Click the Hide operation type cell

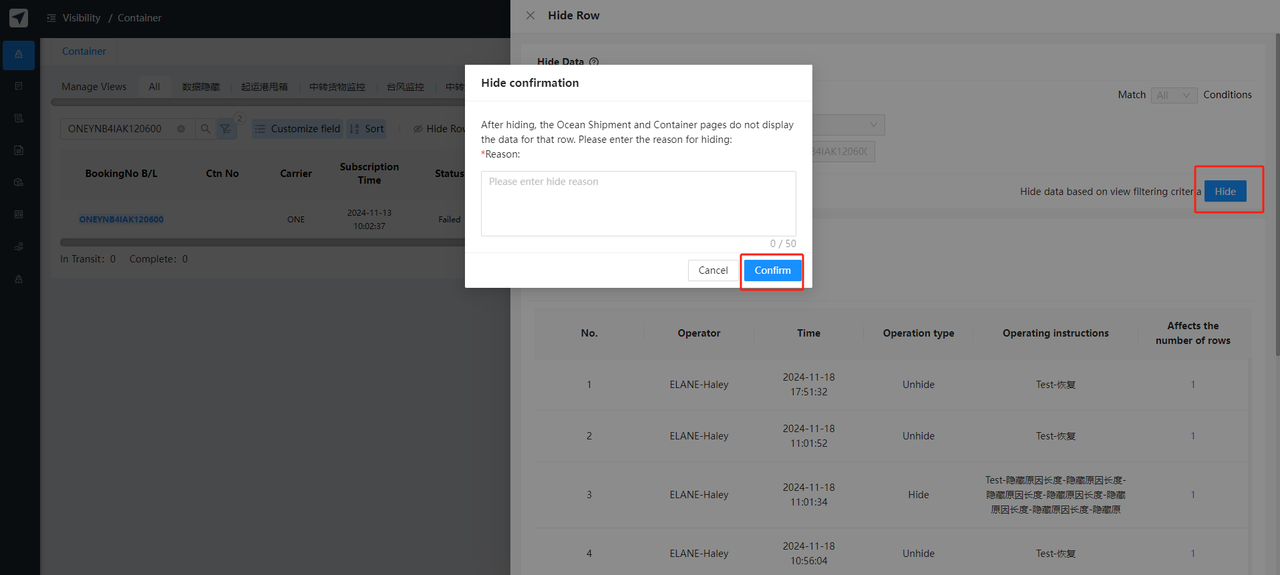(918, 494)
